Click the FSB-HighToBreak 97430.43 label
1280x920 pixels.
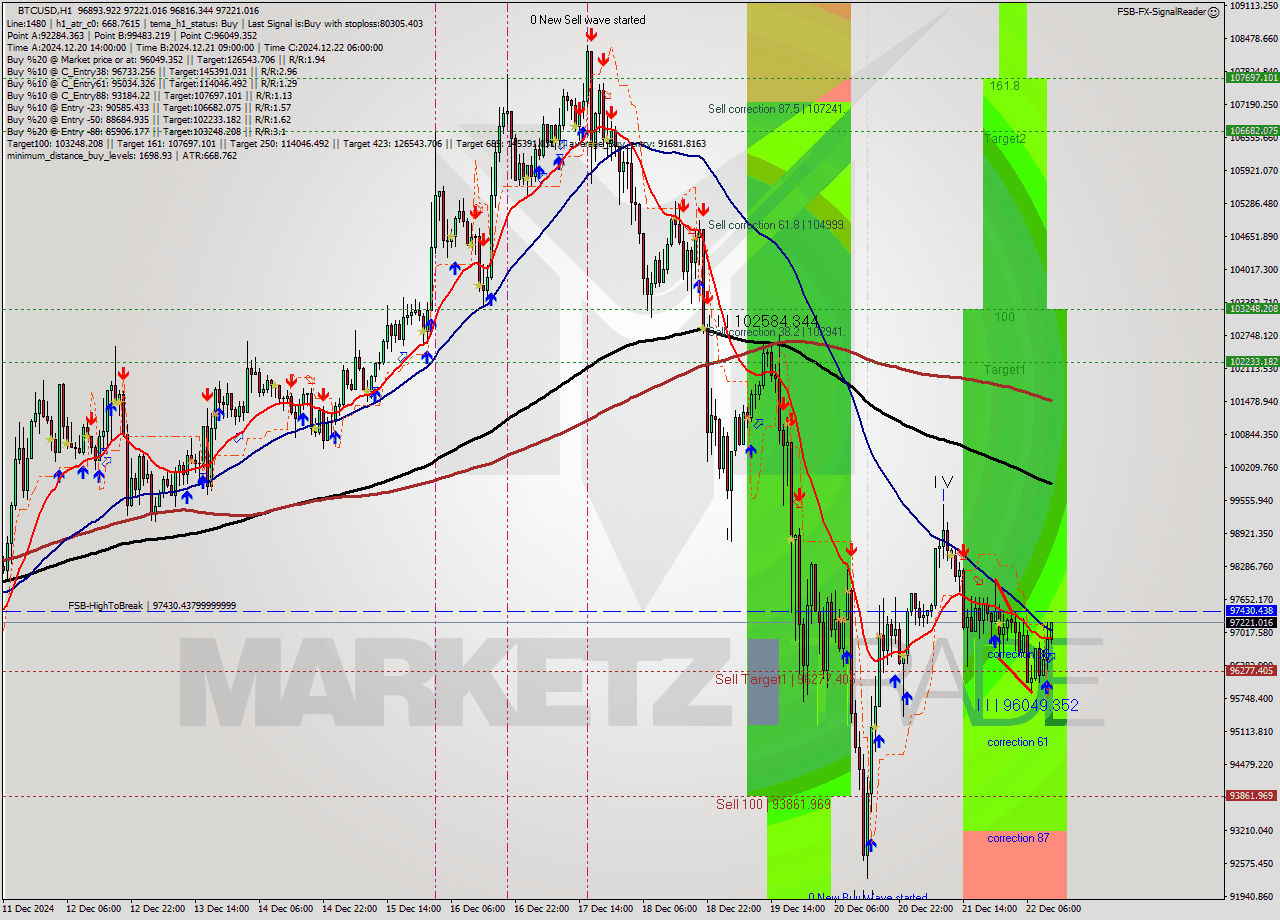[152, 606]
